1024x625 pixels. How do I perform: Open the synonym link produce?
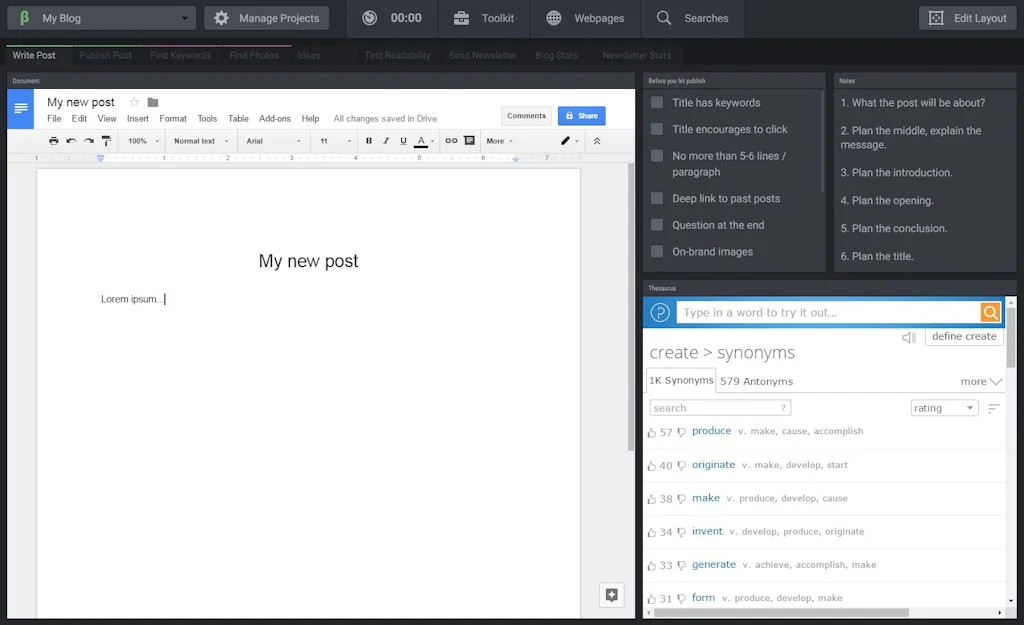tap(711, 431)
